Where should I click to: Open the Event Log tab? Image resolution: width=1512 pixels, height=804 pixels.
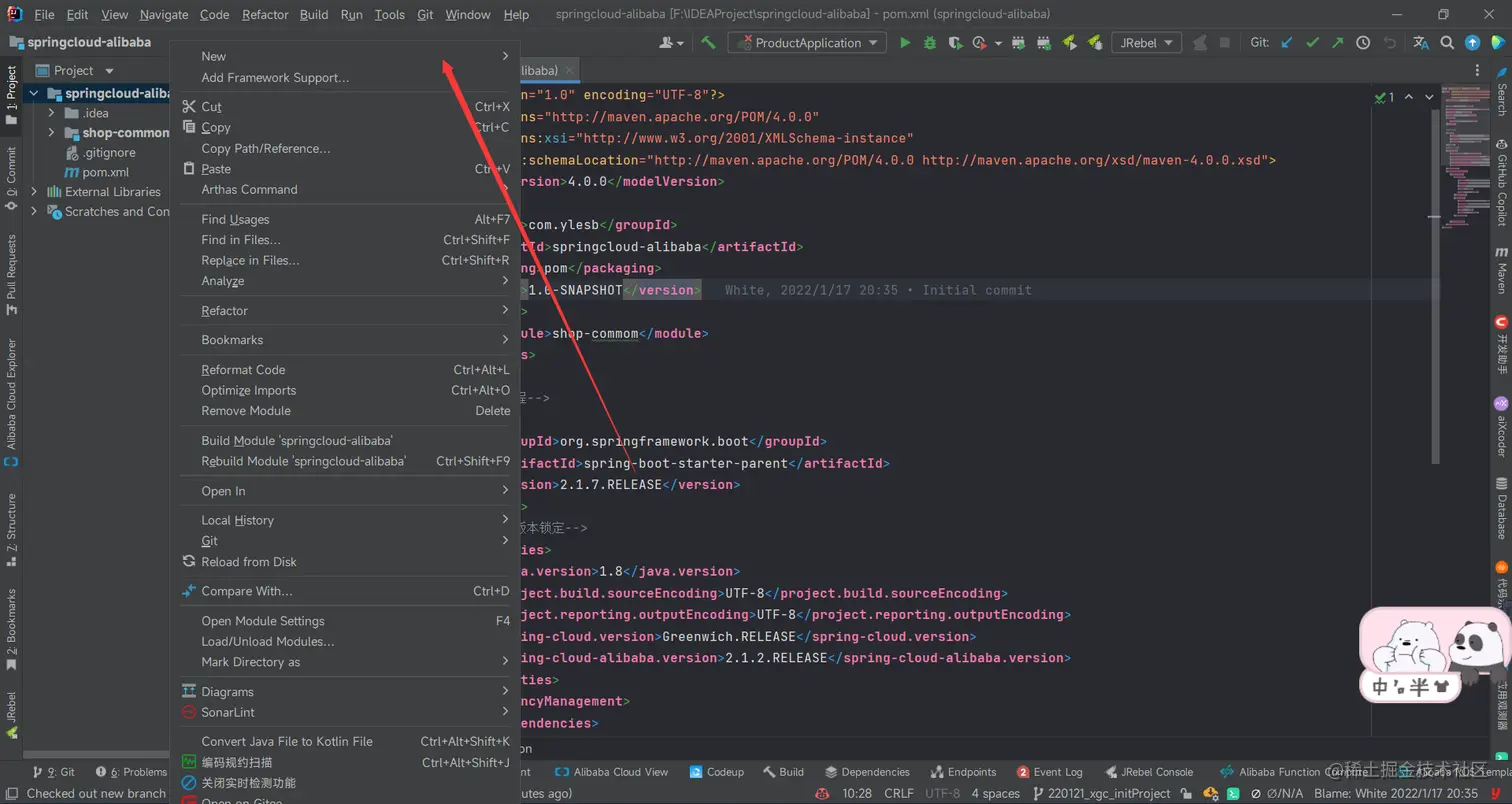point(1050,772)
